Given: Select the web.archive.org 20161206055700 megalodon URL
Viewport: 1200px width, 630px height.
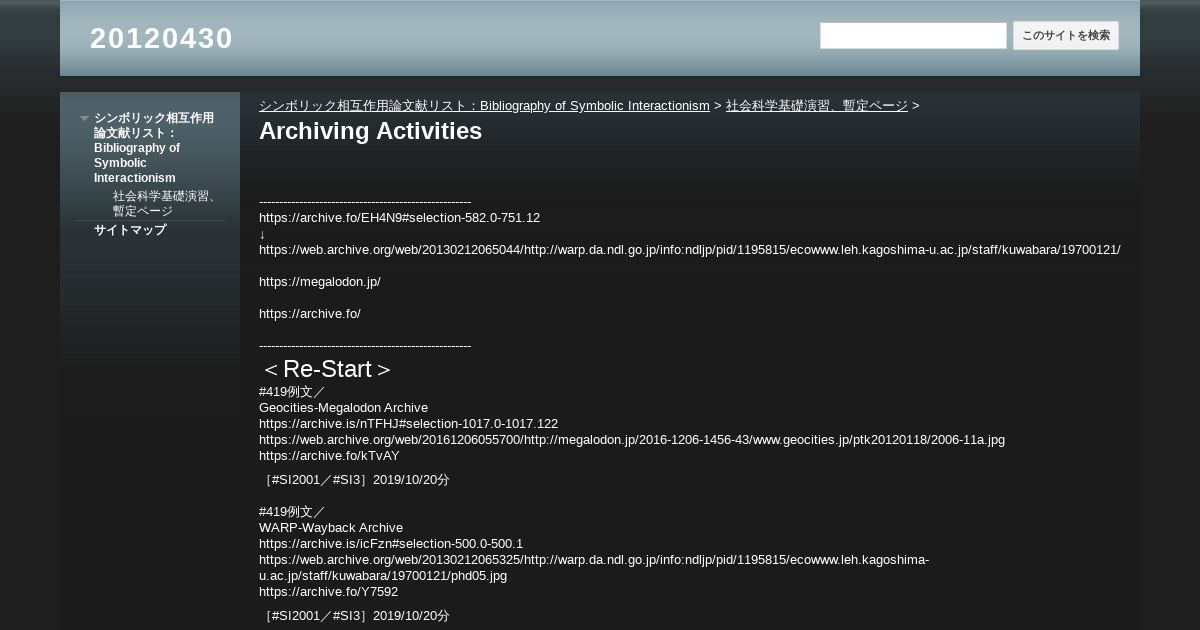Looking at the screenshot, I should point(632,440).
